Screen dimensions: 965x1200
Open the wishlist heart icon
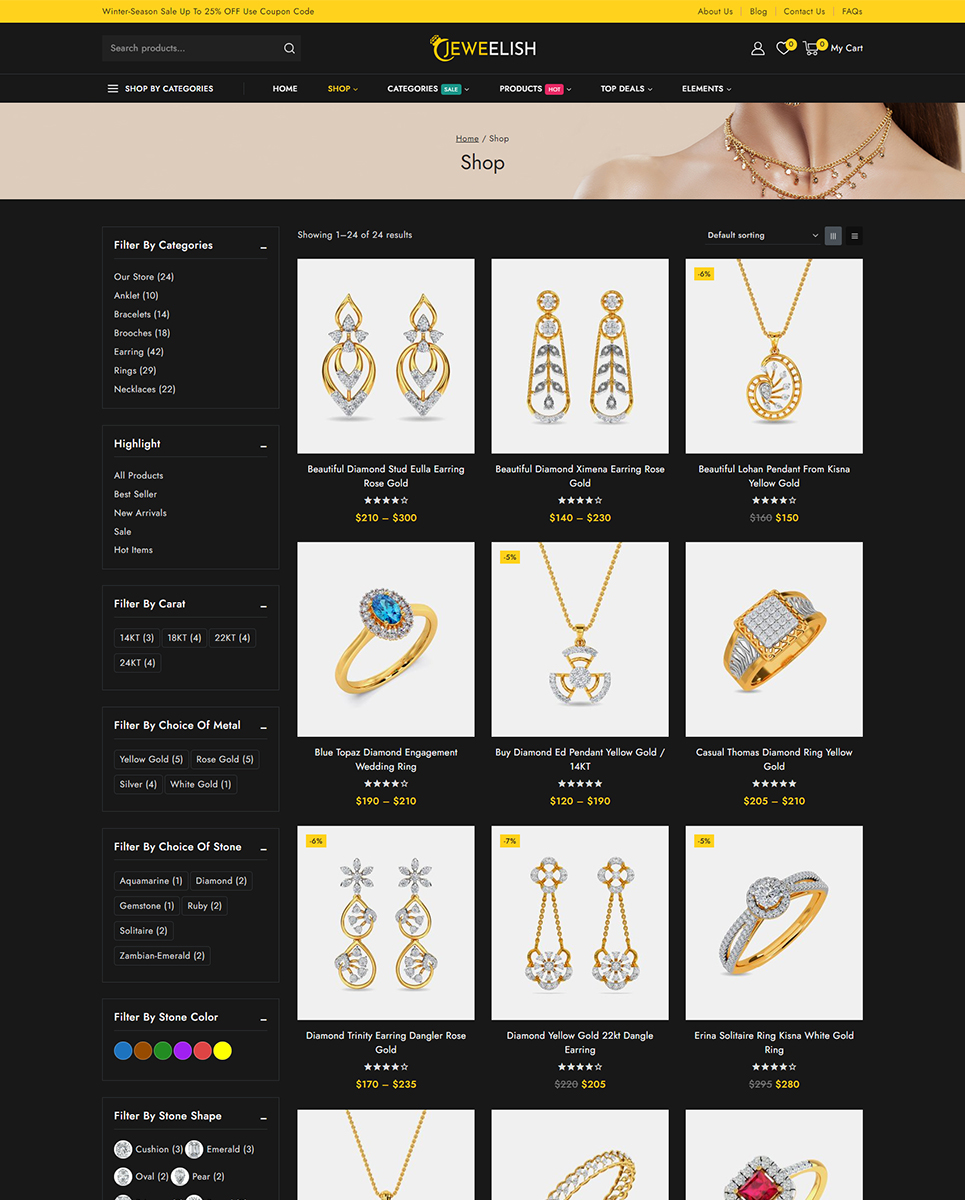[783, 48]
